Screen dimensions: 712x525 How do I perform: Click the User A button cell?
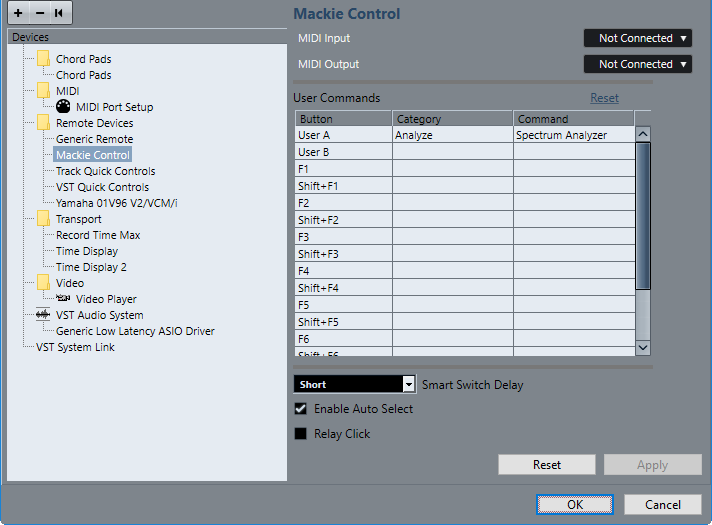tap(343, 135)
